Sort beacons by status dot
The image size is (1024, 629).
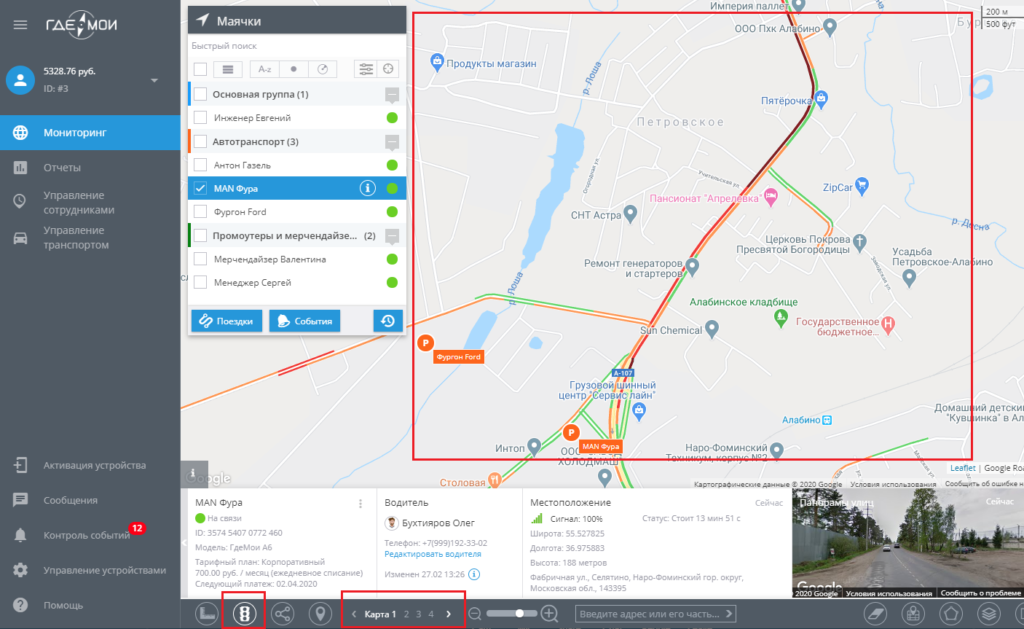pyautogui.click(x=294, y=69)
